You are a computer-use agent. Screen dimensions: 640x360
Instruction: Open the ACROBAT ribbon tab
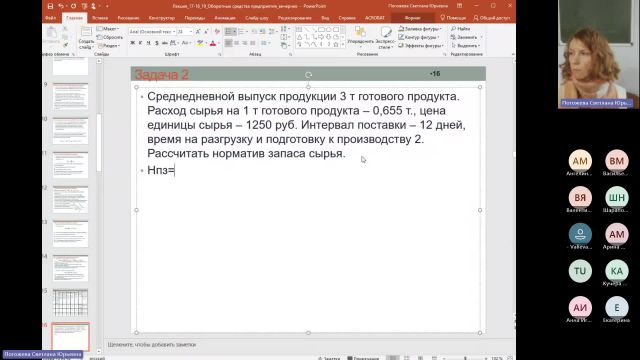point(374,18)
